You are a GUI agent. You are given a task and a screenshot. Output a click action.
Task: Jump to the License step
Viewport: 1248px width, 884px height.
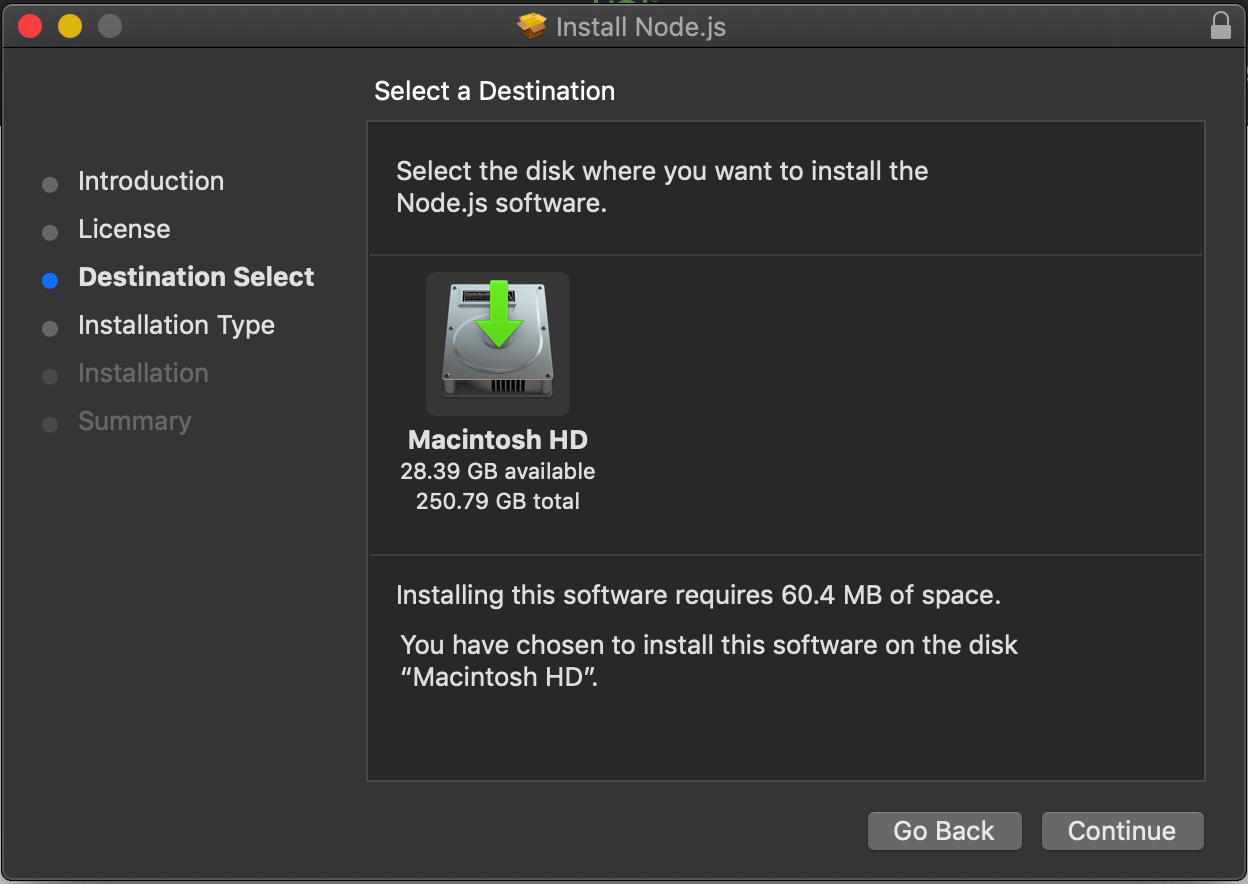(124, 229)
